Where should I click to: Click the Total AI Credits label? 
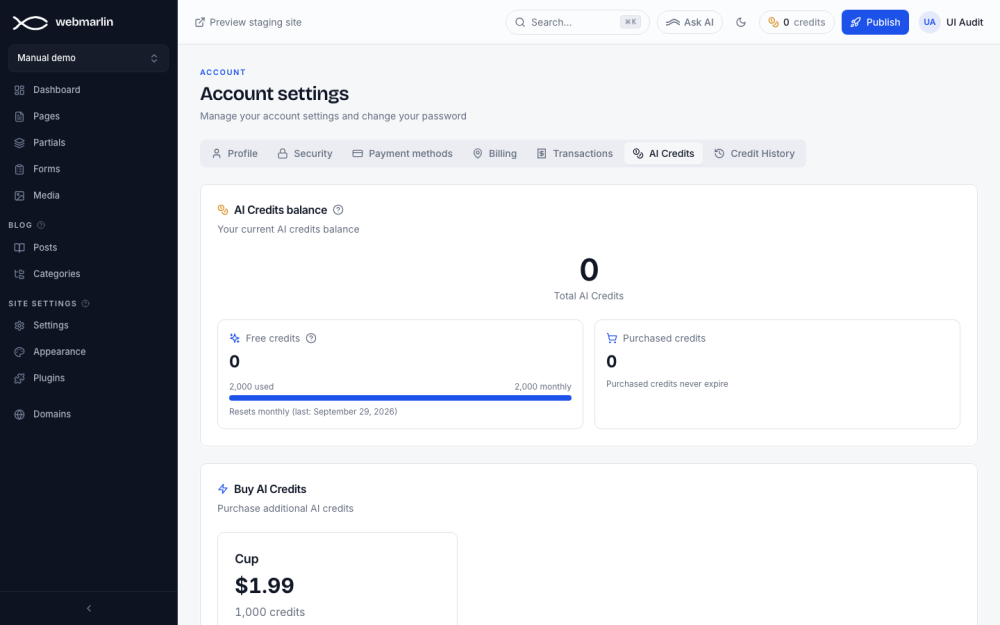589,296
